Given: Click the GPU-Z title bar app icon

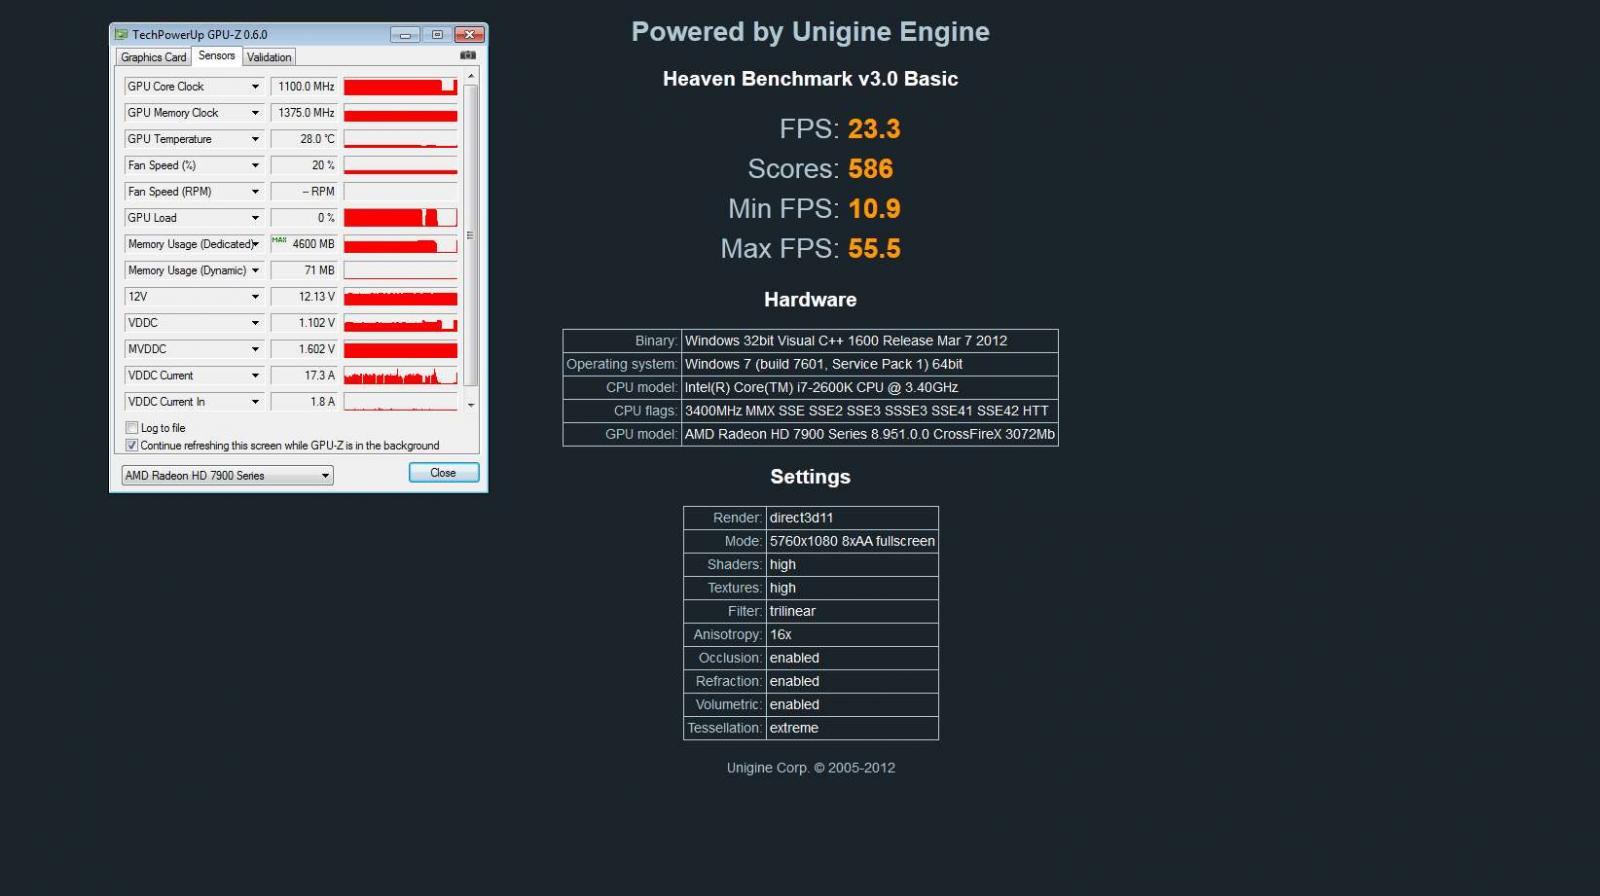Looking at the screenshot, I should coord(121,34).
